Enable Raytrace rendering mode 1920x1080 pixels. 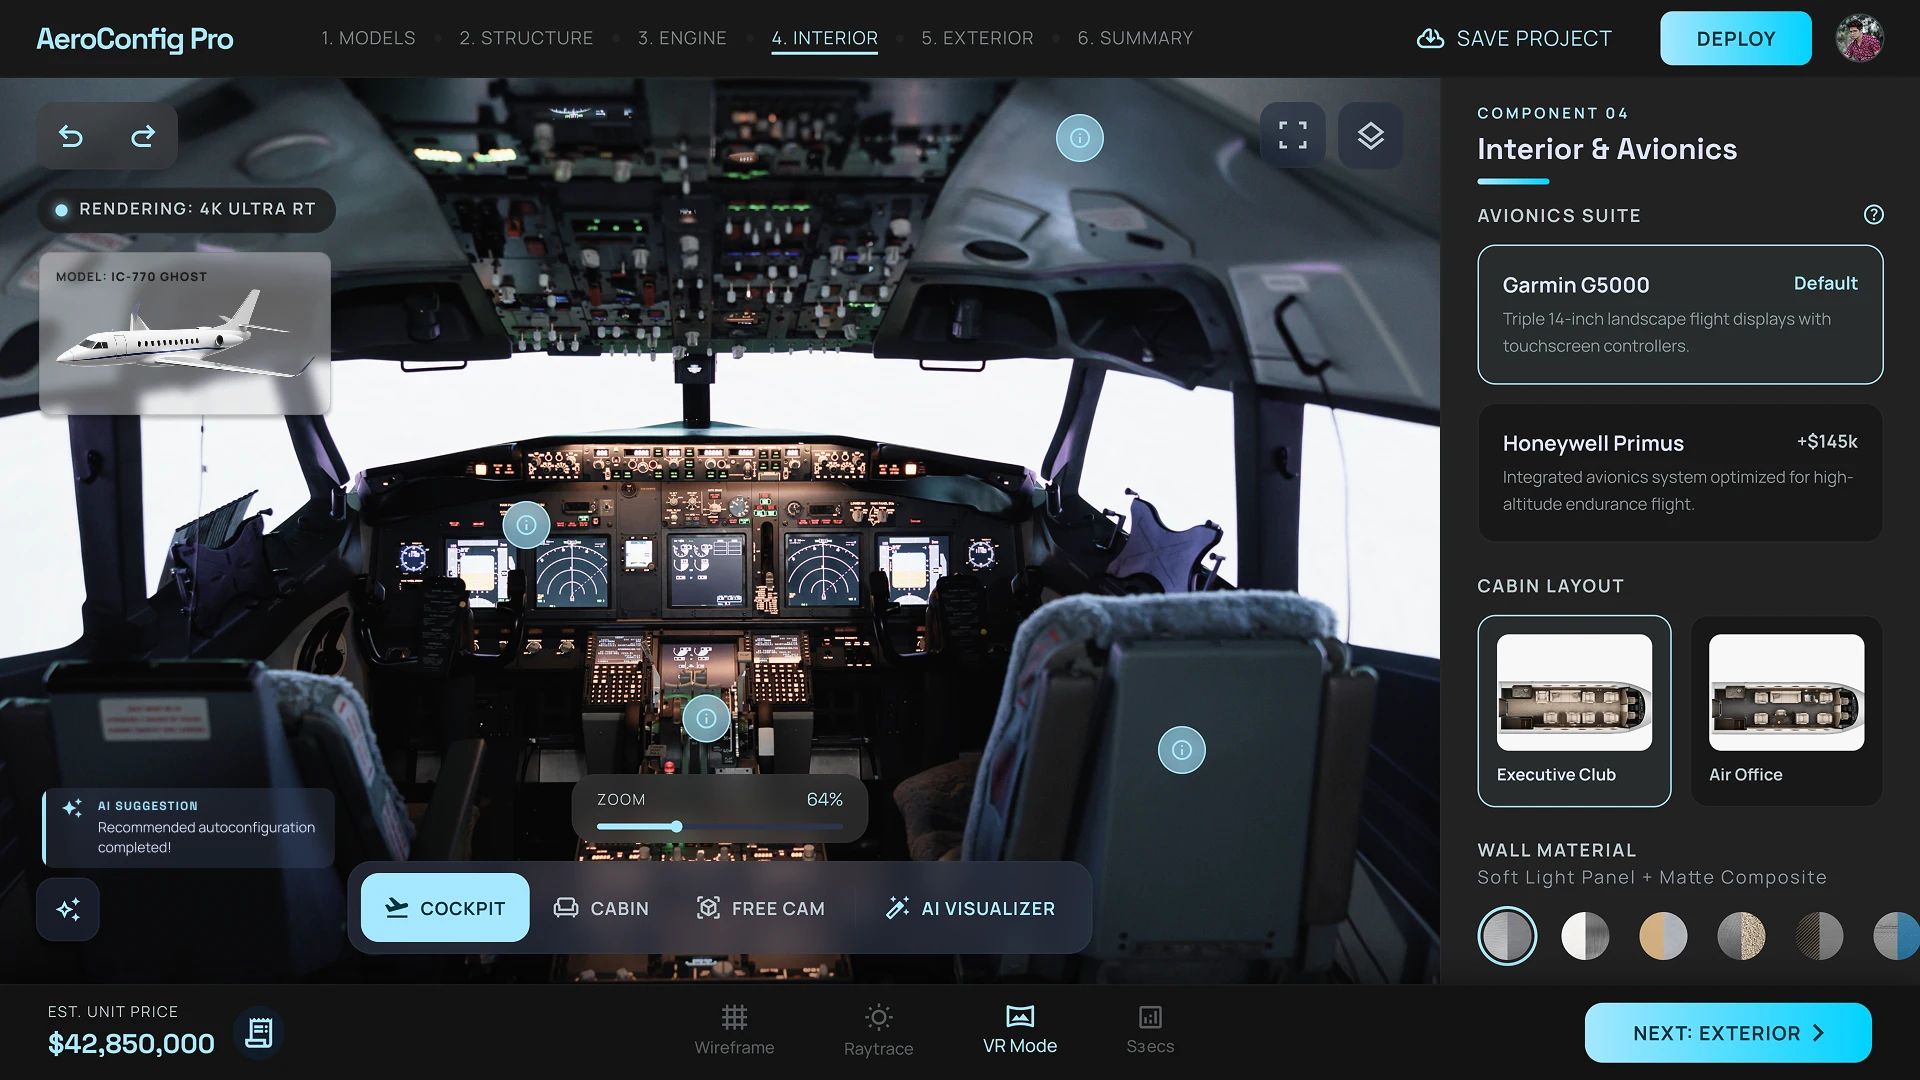point(878,1030)
